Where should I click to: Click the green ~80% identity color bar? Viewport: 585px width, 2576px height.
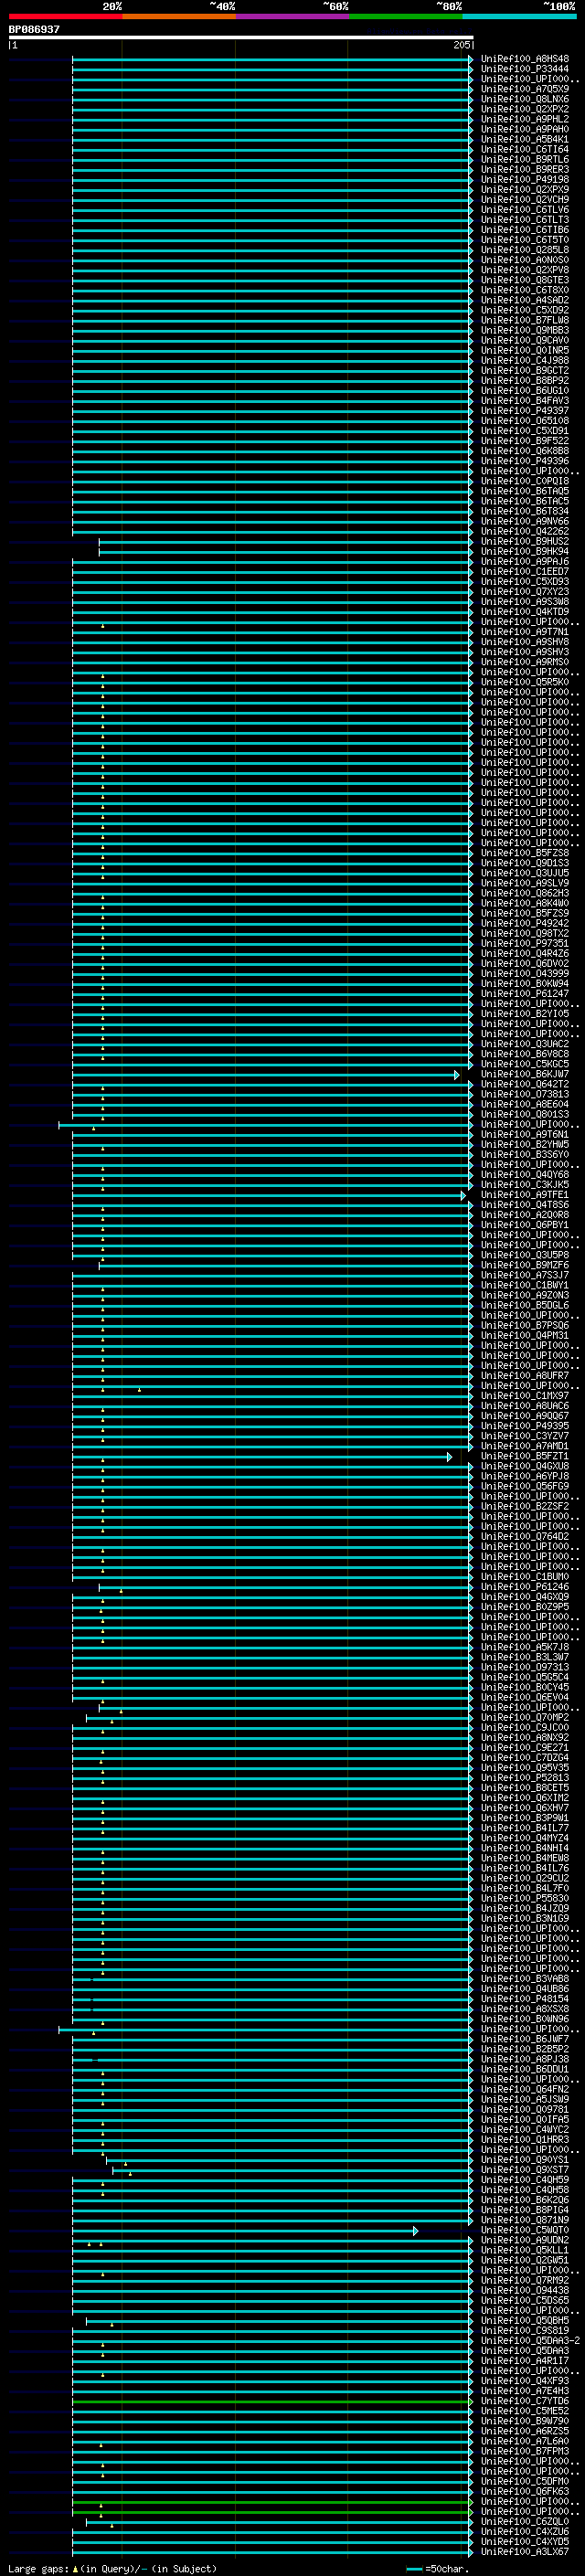tap(406, 16)
